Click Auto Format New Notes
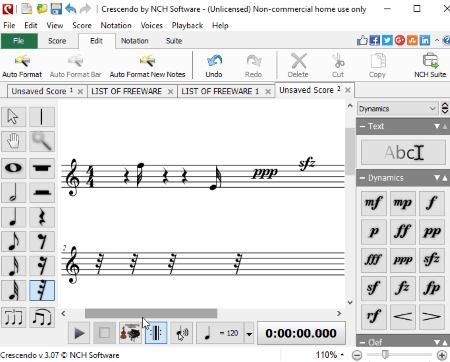This screenshot has width=450, height=362. (147, 66)
